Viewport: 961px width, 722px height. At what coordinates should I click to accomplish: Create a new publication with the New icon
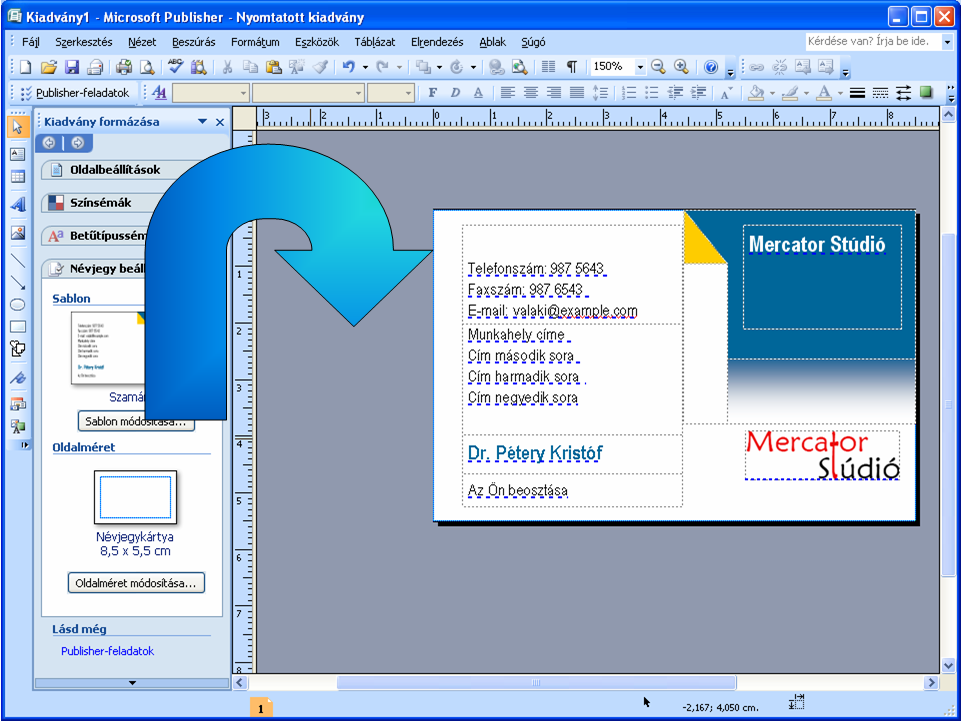coord(25,67)
